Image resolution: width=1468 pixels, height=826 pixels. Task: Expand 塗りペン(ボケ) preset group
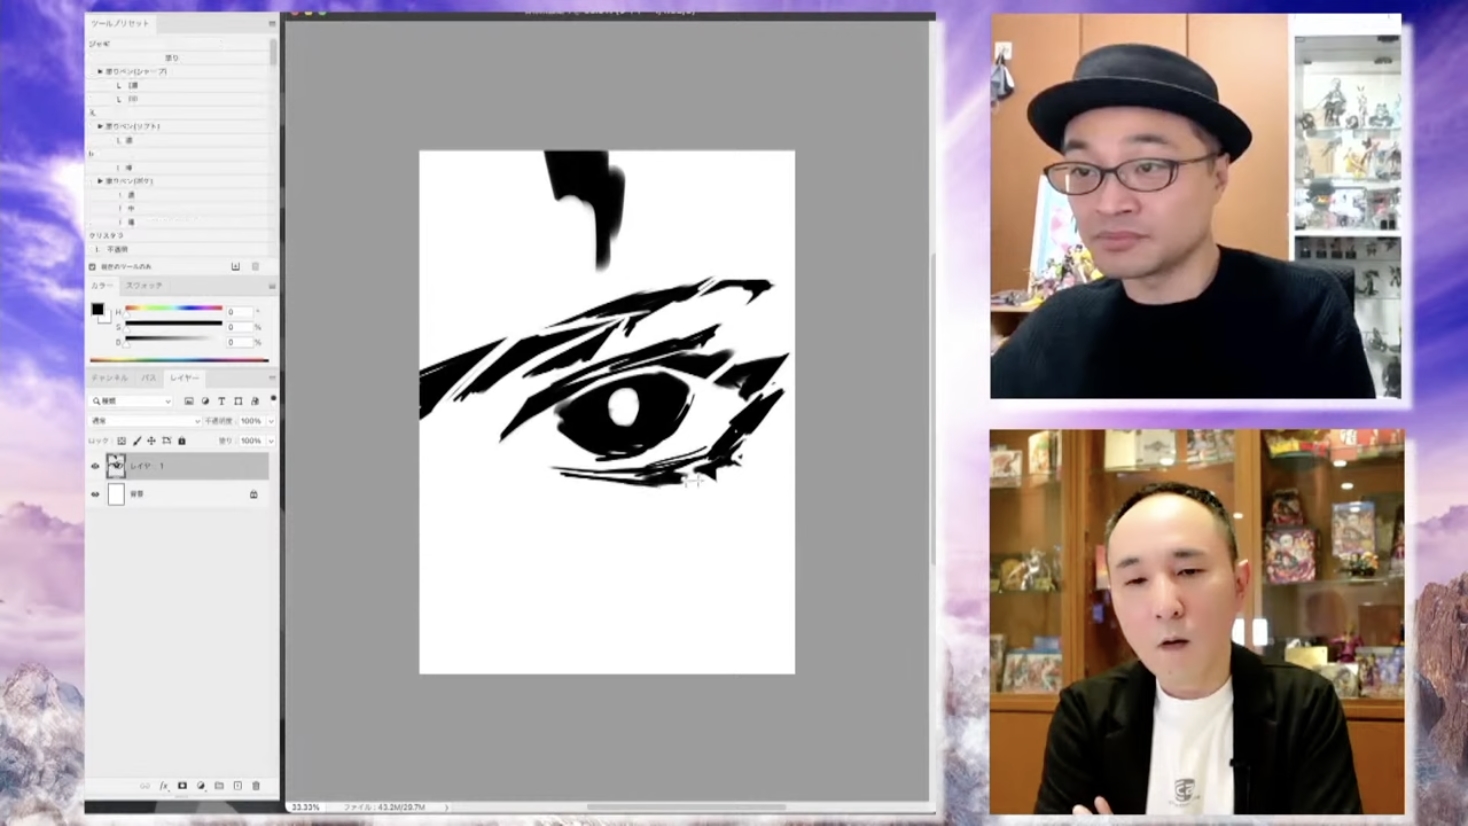pos(100,181)
